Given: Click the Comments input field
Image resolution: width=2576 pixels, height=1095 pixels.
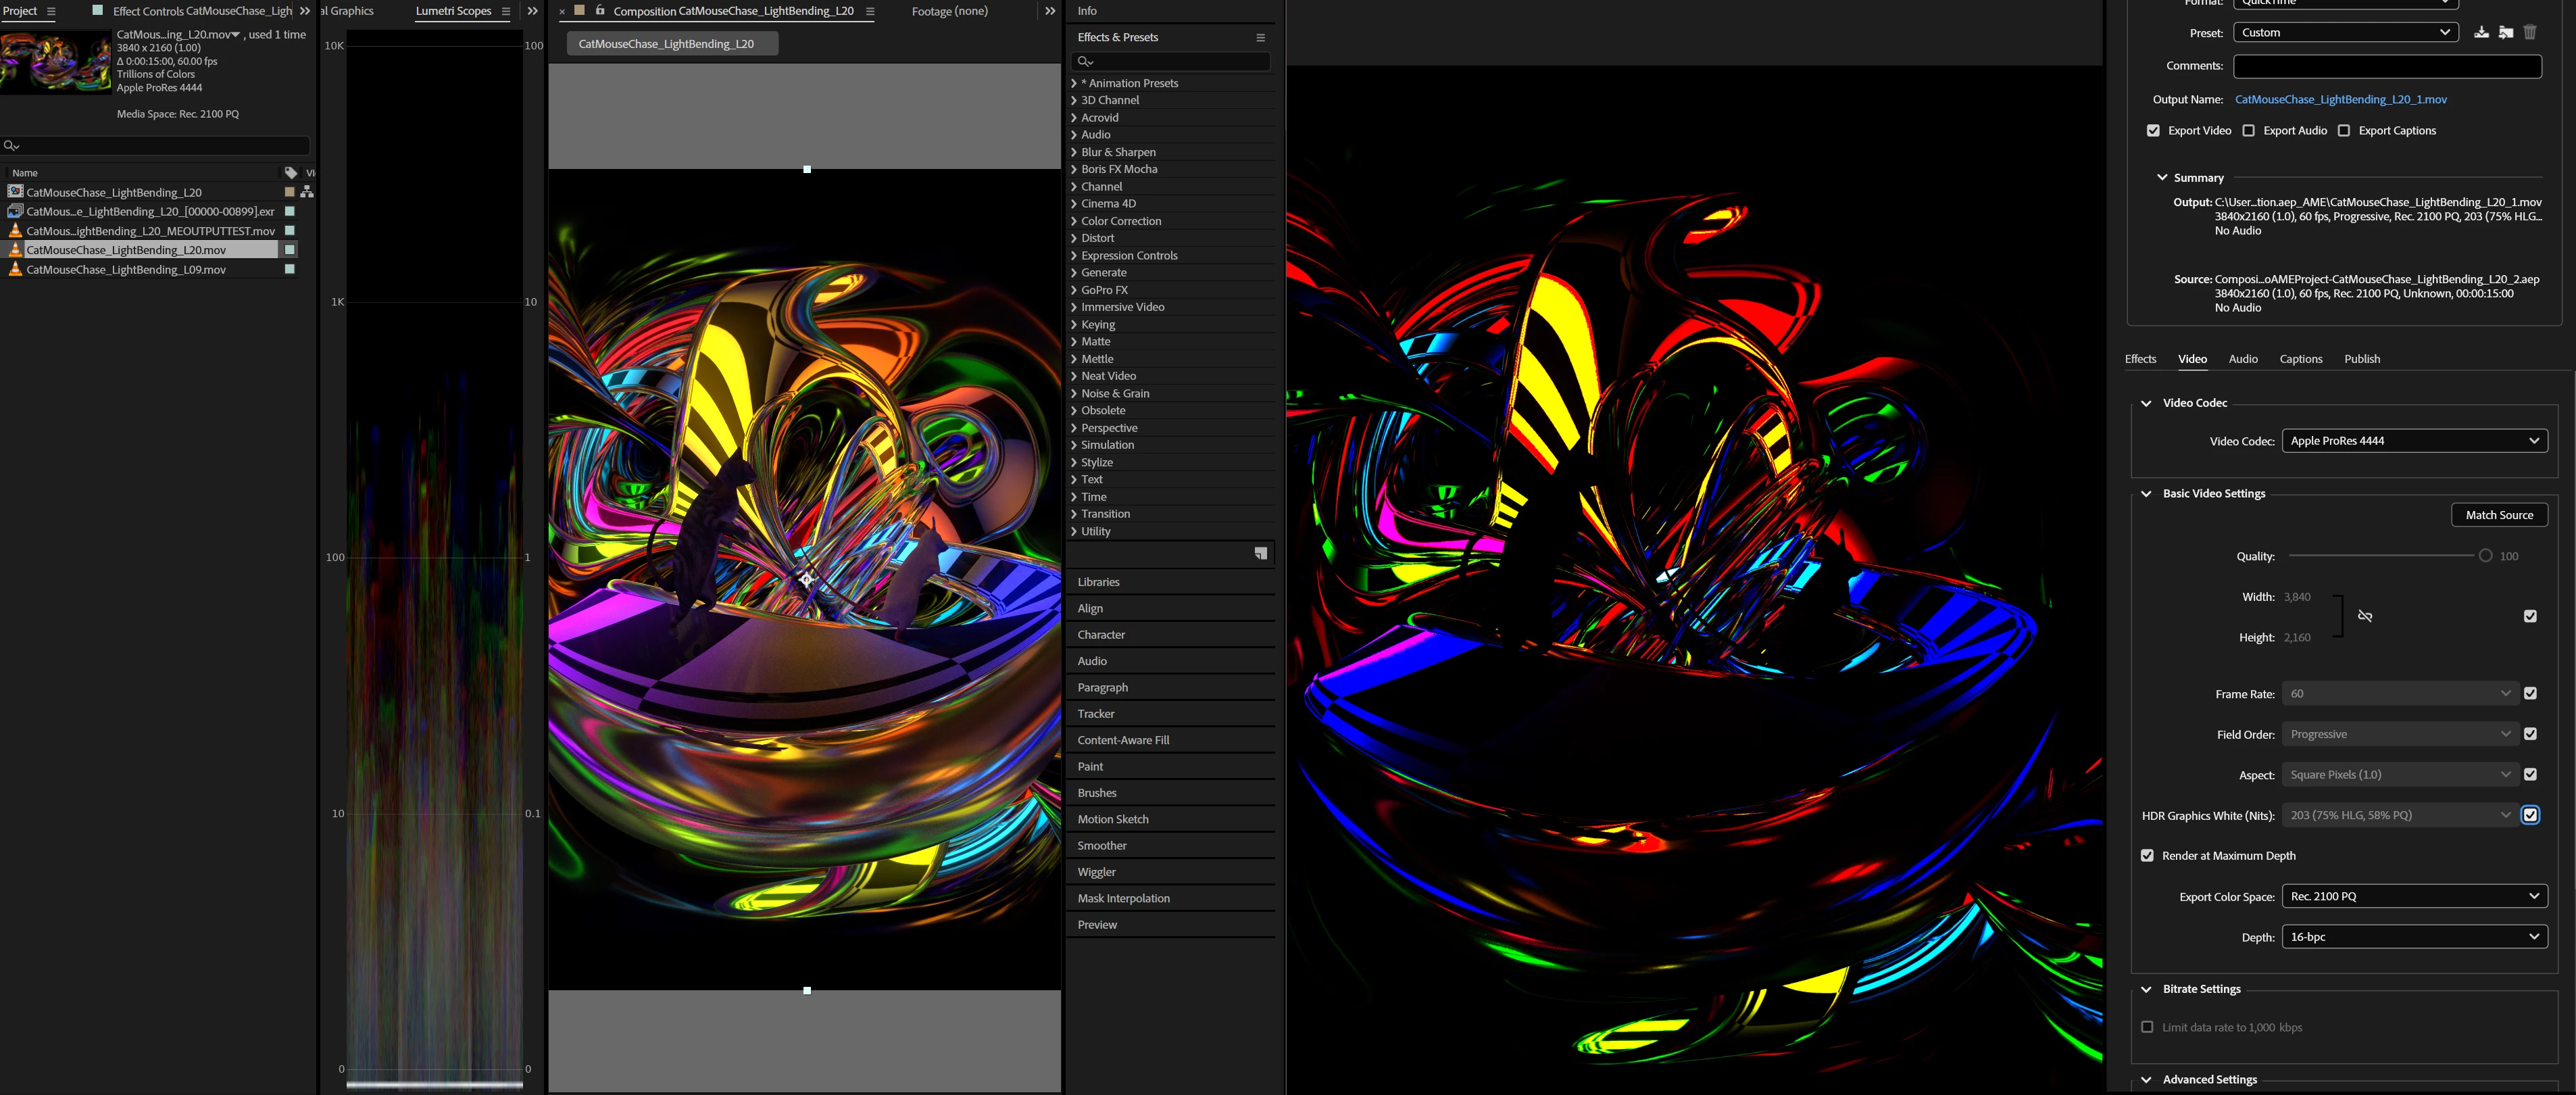Looking at the screenshot, I should pos(2387,66).
